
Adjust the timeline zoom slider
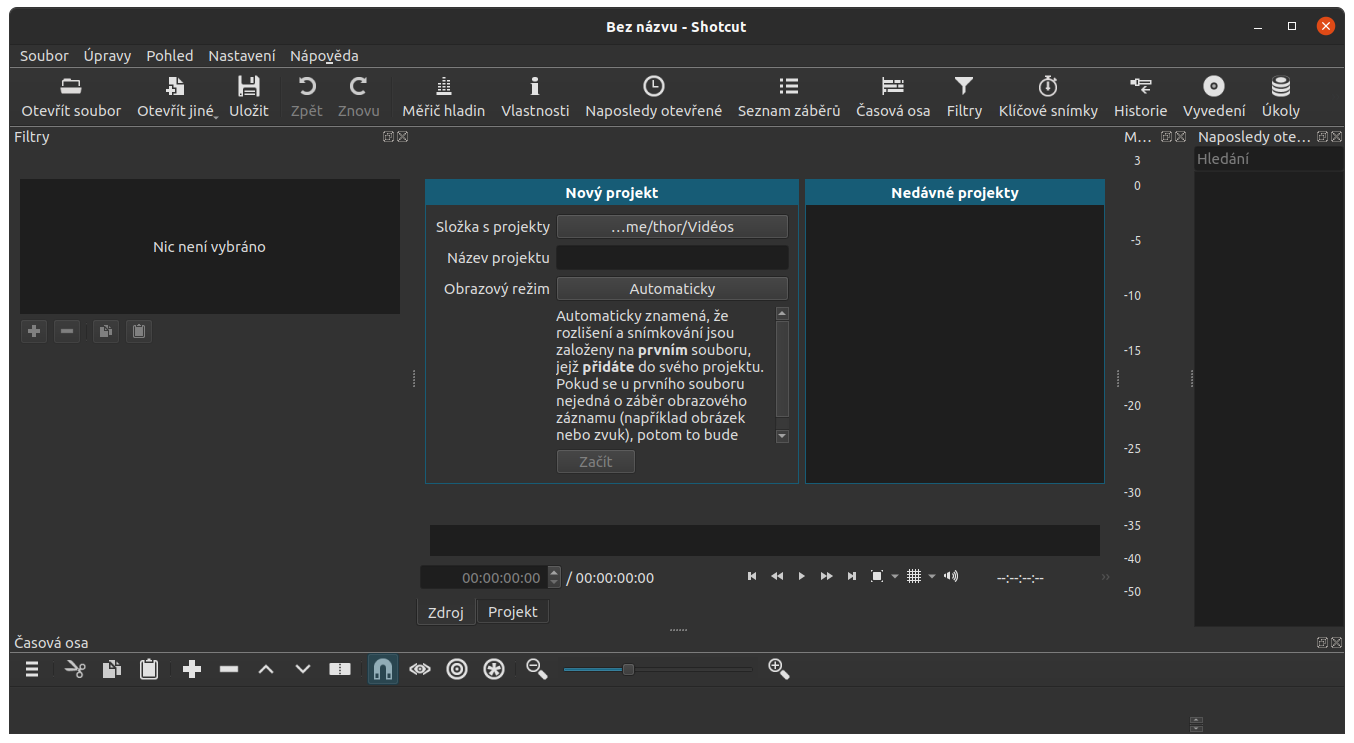click(x=628, y=669)
